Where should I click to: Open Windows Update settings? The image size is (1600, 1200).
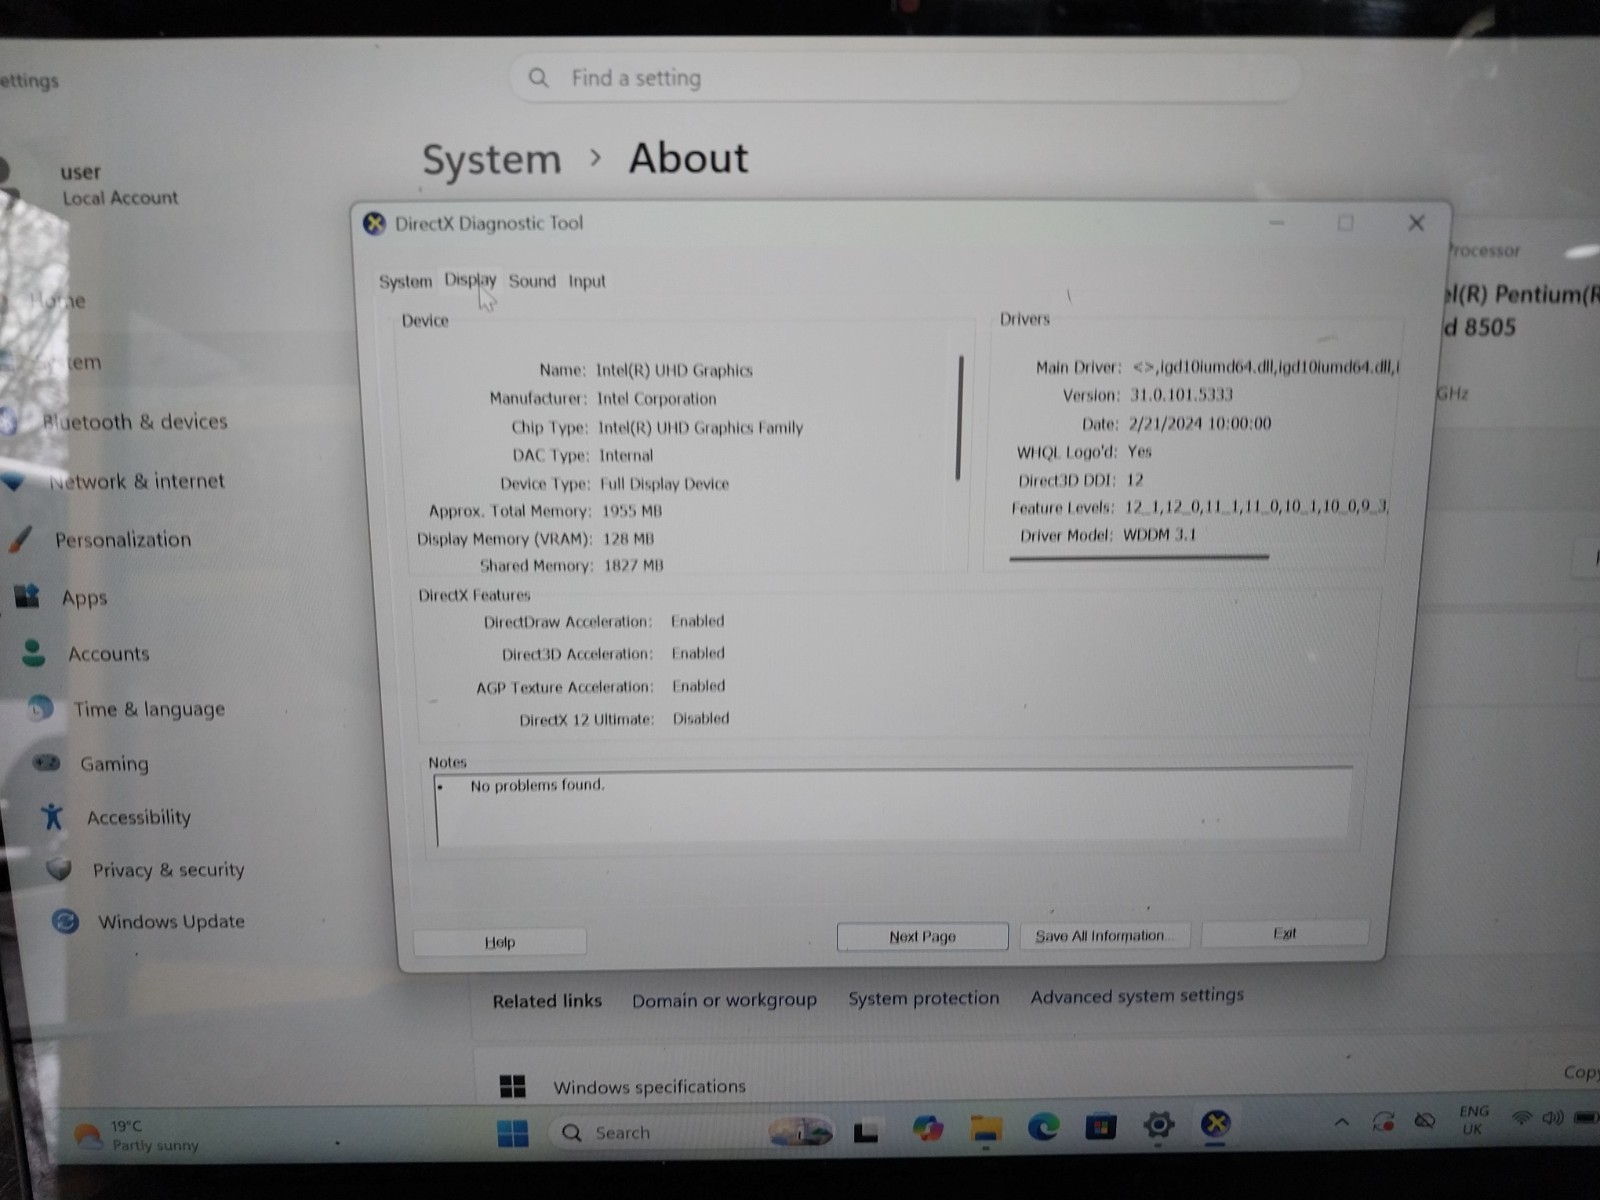coord(171,921)
